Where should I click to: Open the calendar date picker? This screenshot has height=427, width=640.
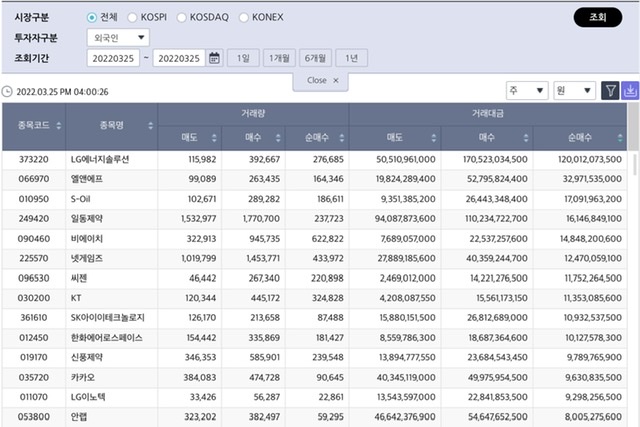click(x=214, y=58)
